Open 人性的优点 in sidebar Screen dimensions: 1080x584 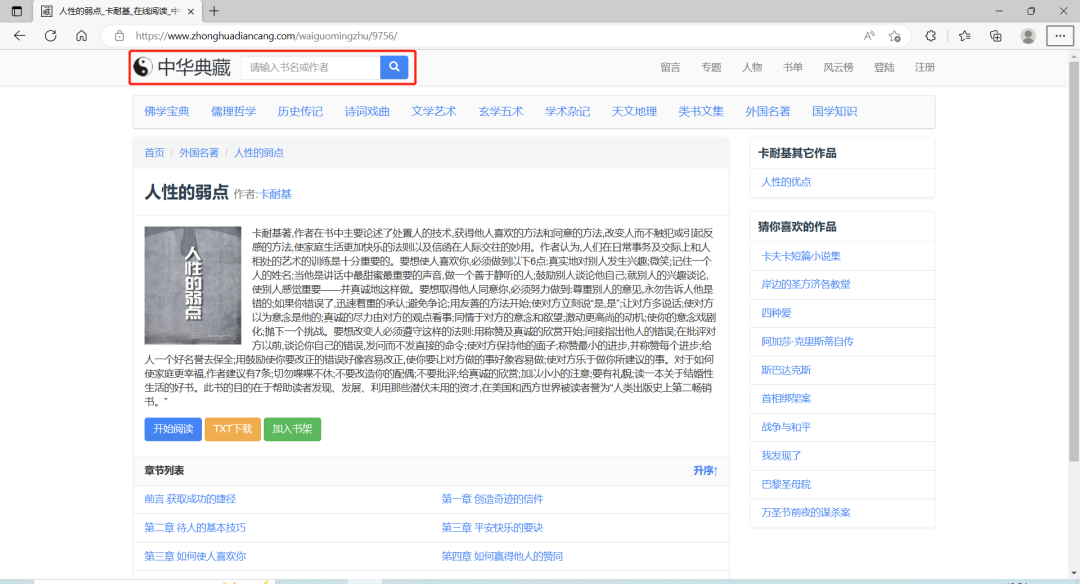(786, 182)
